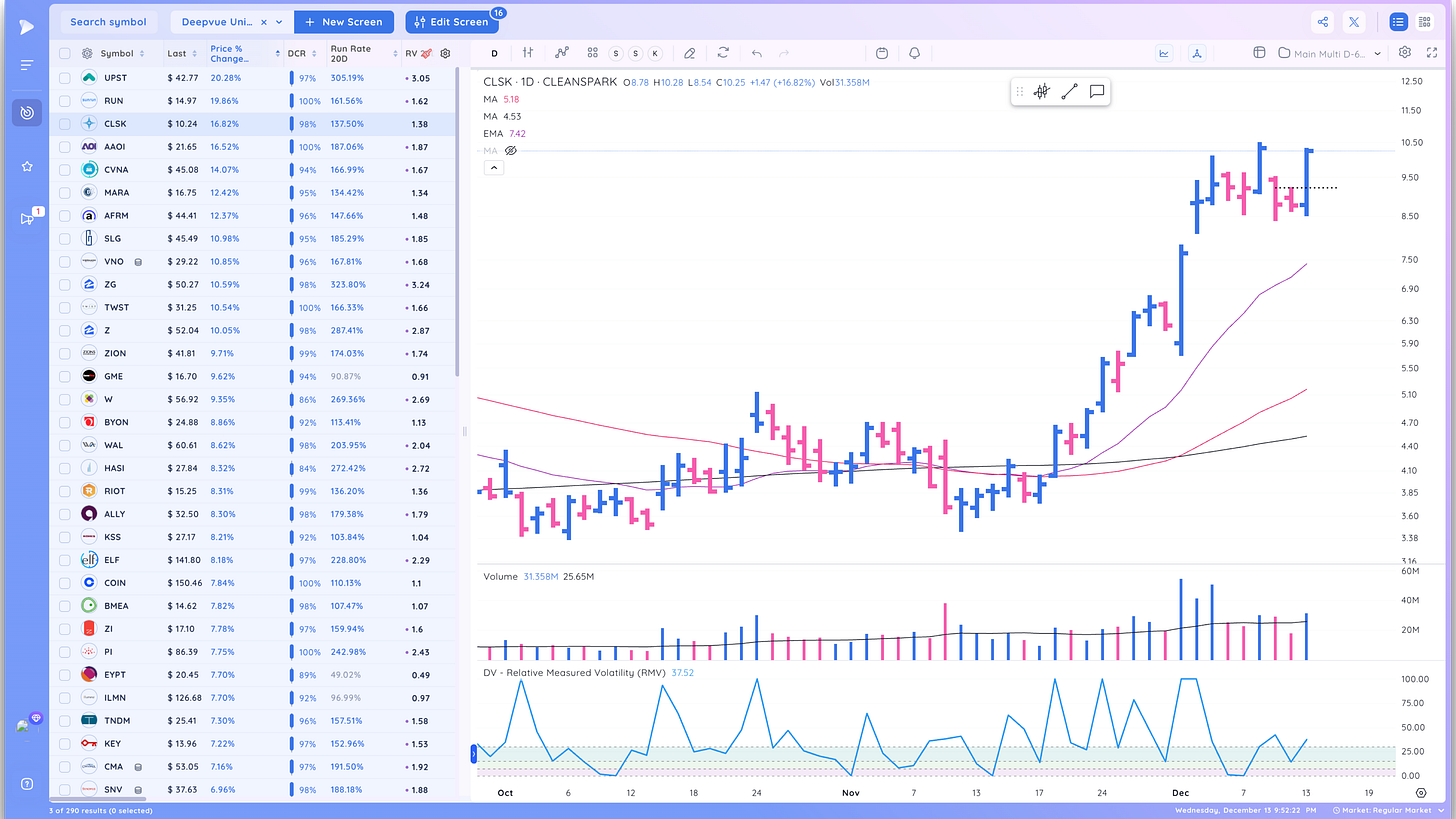Screen dimensions: 1456x819
Task: Toggle the hidden MA indicator eye icon
Action: click(510, 150)
